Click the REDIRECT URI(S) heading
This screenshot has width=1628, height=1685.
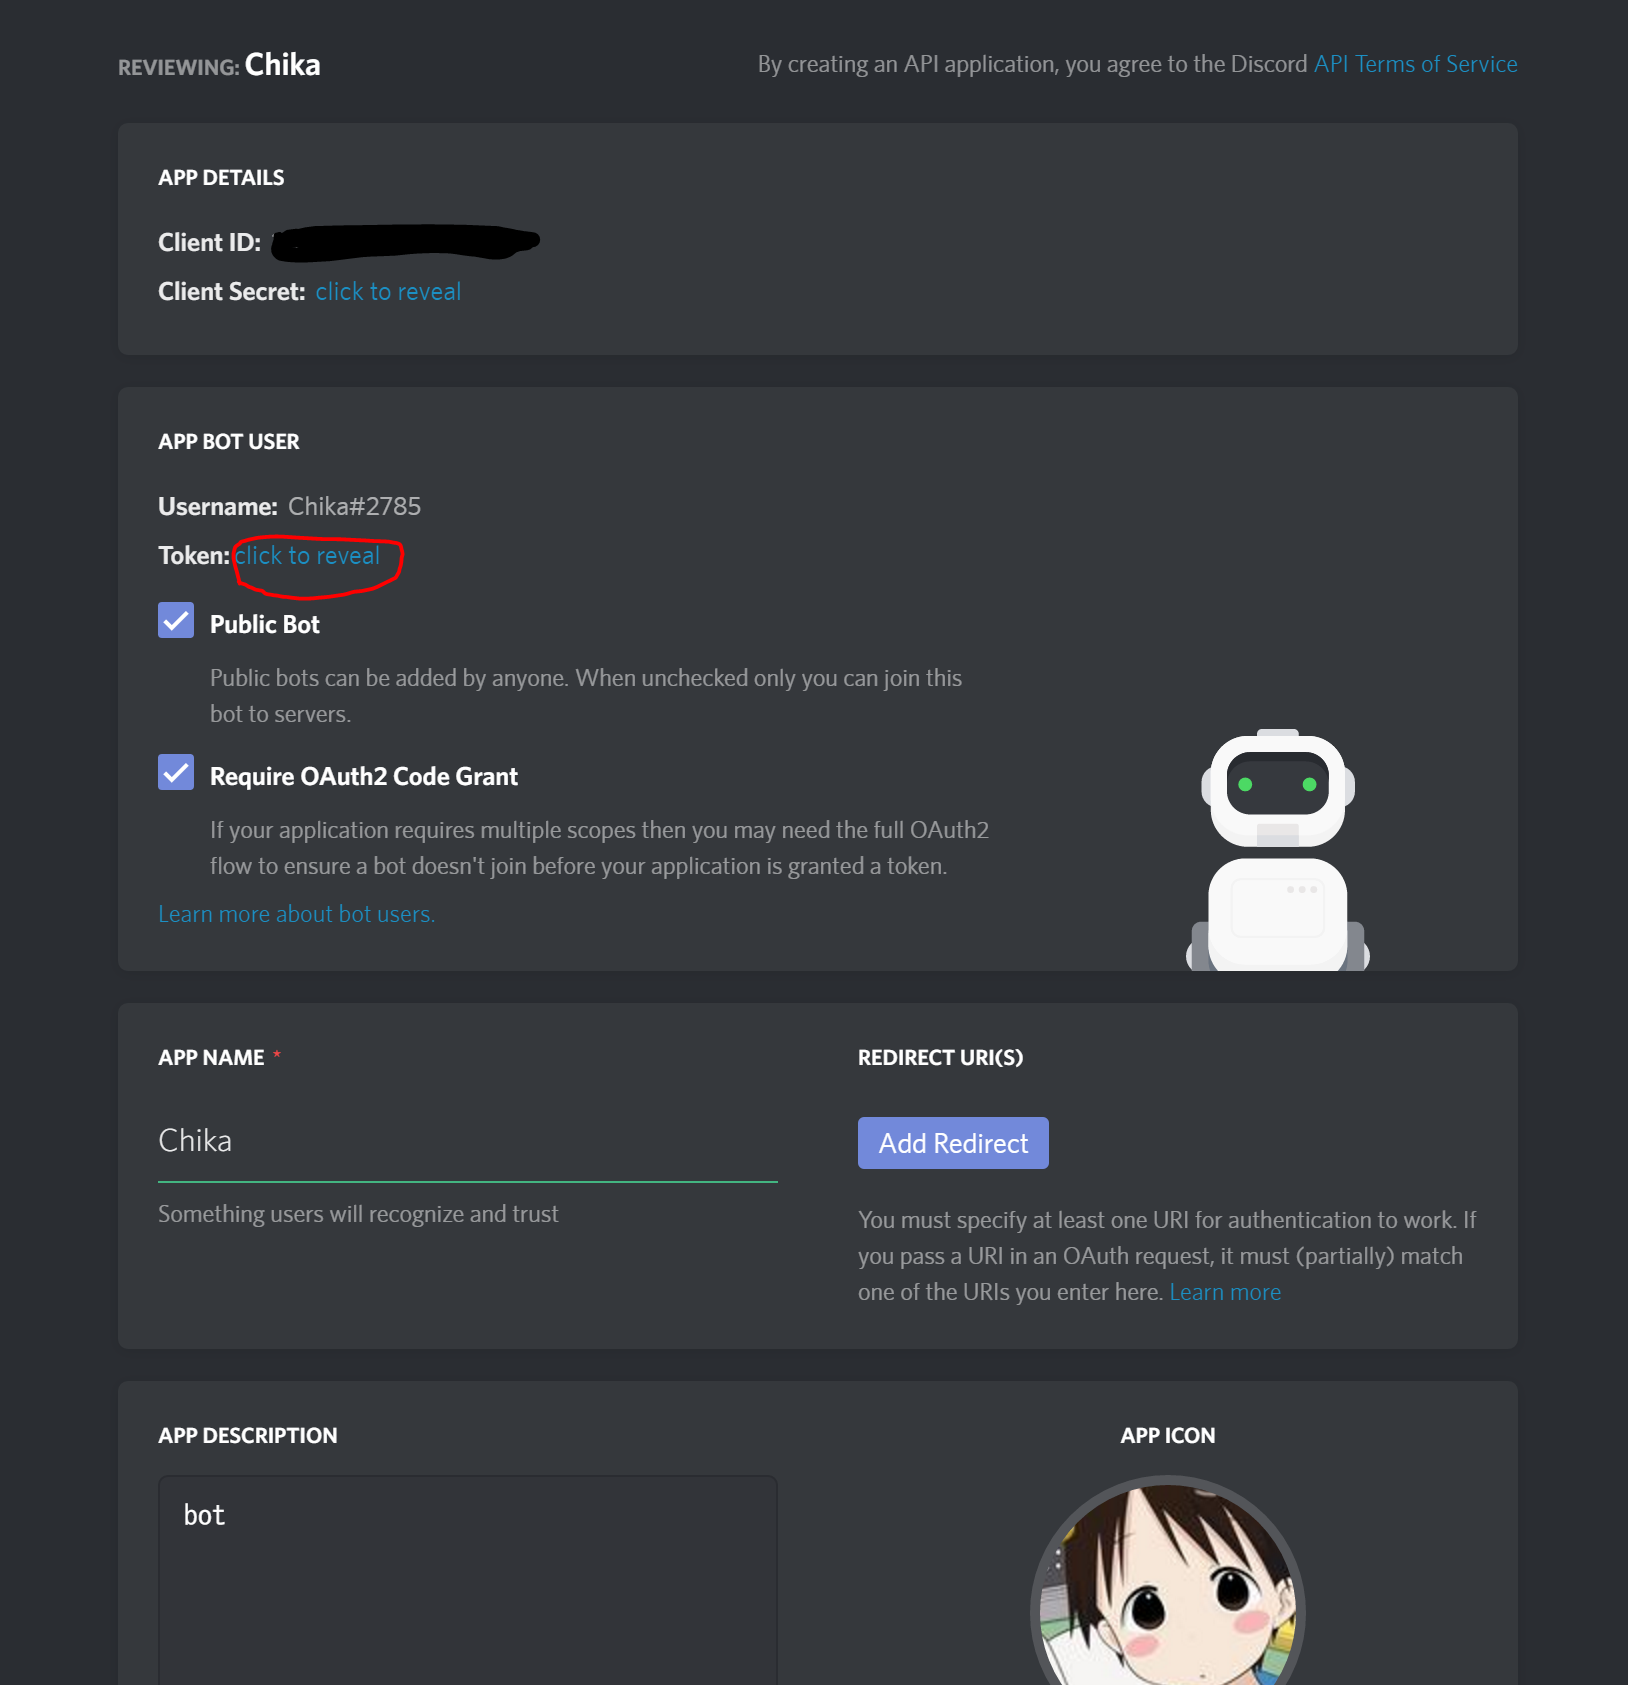click(940, 1058)
